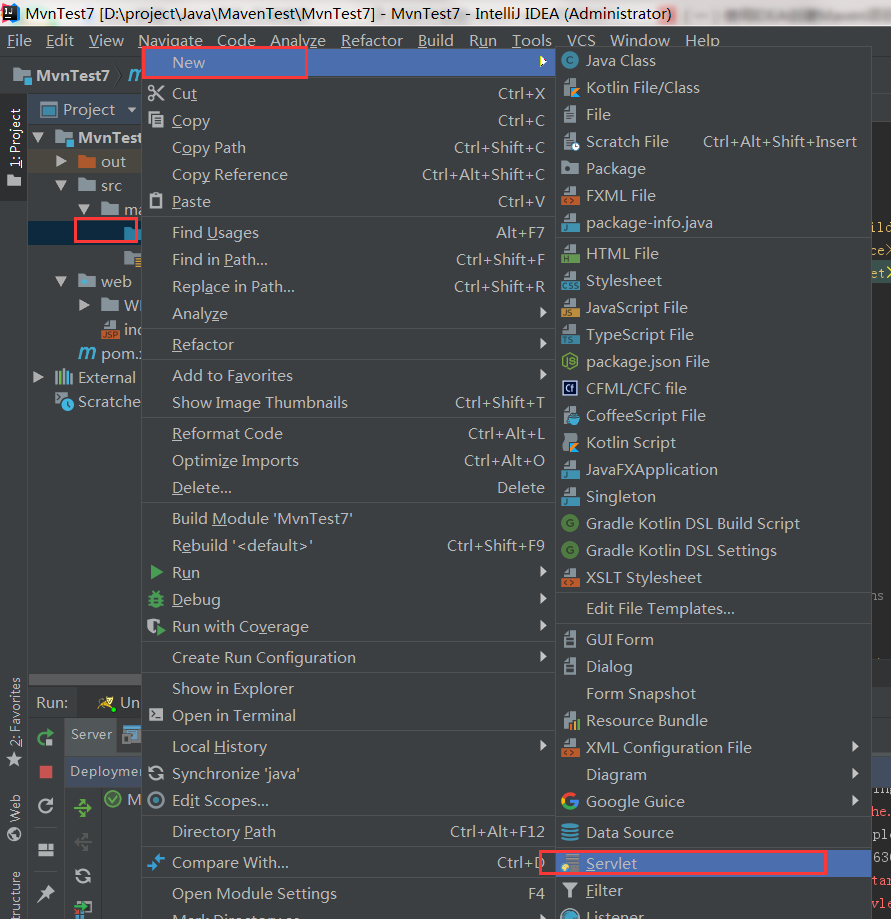Image resolution: width=891 pixels, height=919 pixels.
Task: Click the Stylesheet CSS icon
Action: pos(570,280)
